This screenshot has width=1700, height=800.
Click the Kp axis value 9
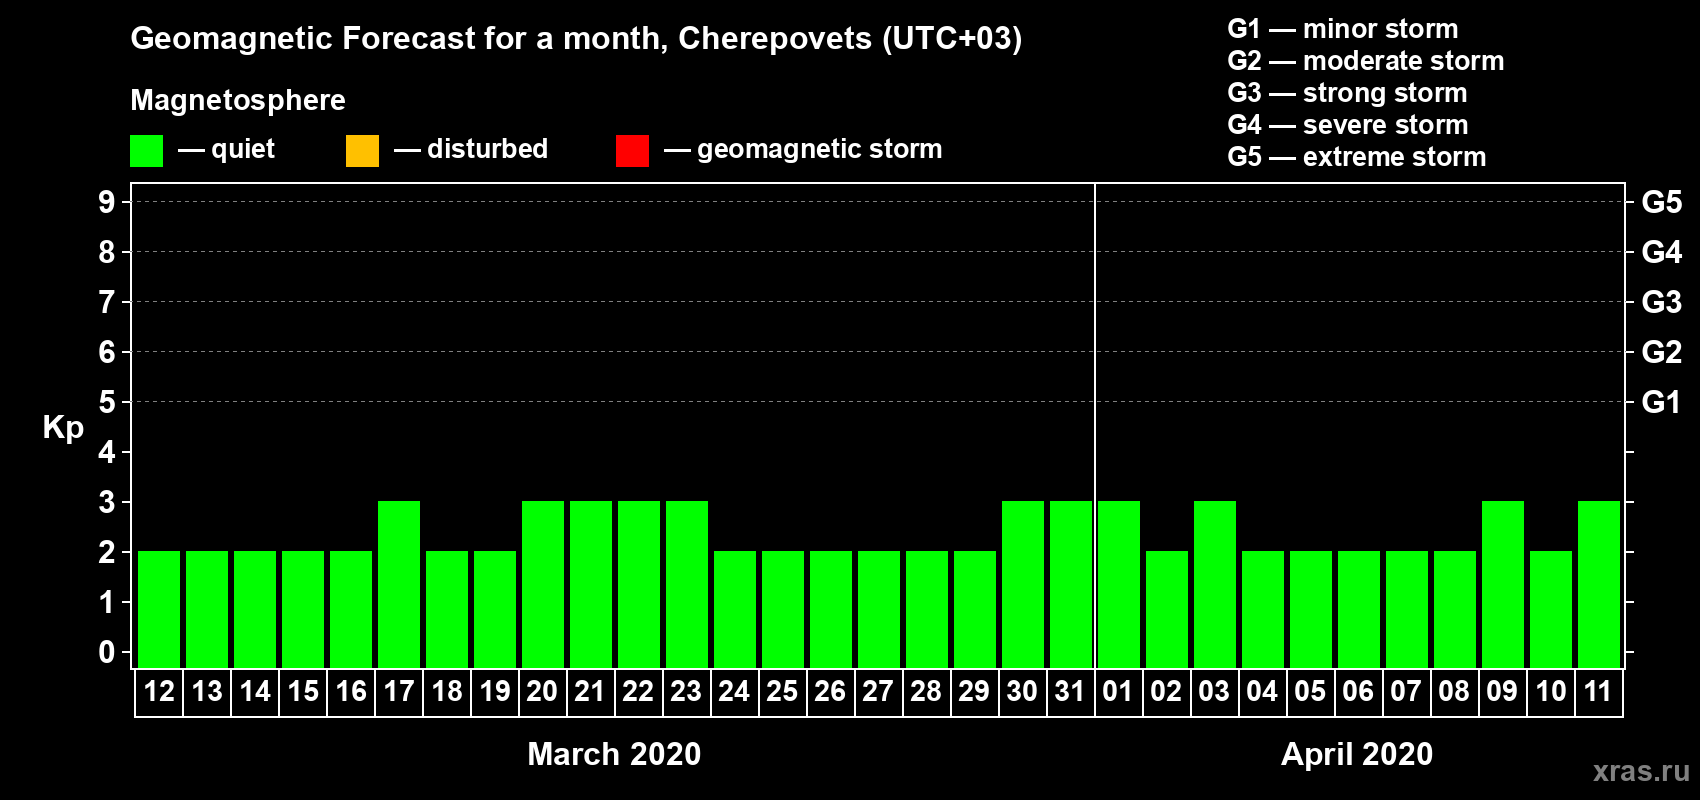click(x=107, y=202)
